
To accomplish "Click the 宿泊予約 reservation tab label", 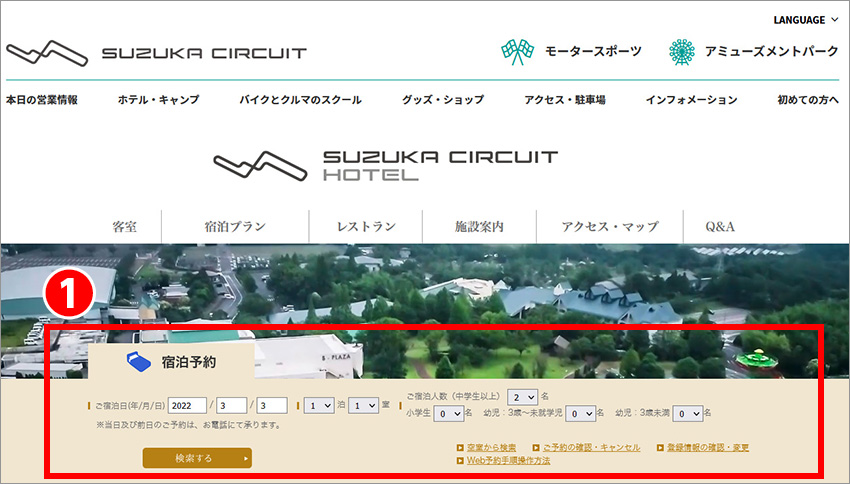I will (x=189, y=362).
